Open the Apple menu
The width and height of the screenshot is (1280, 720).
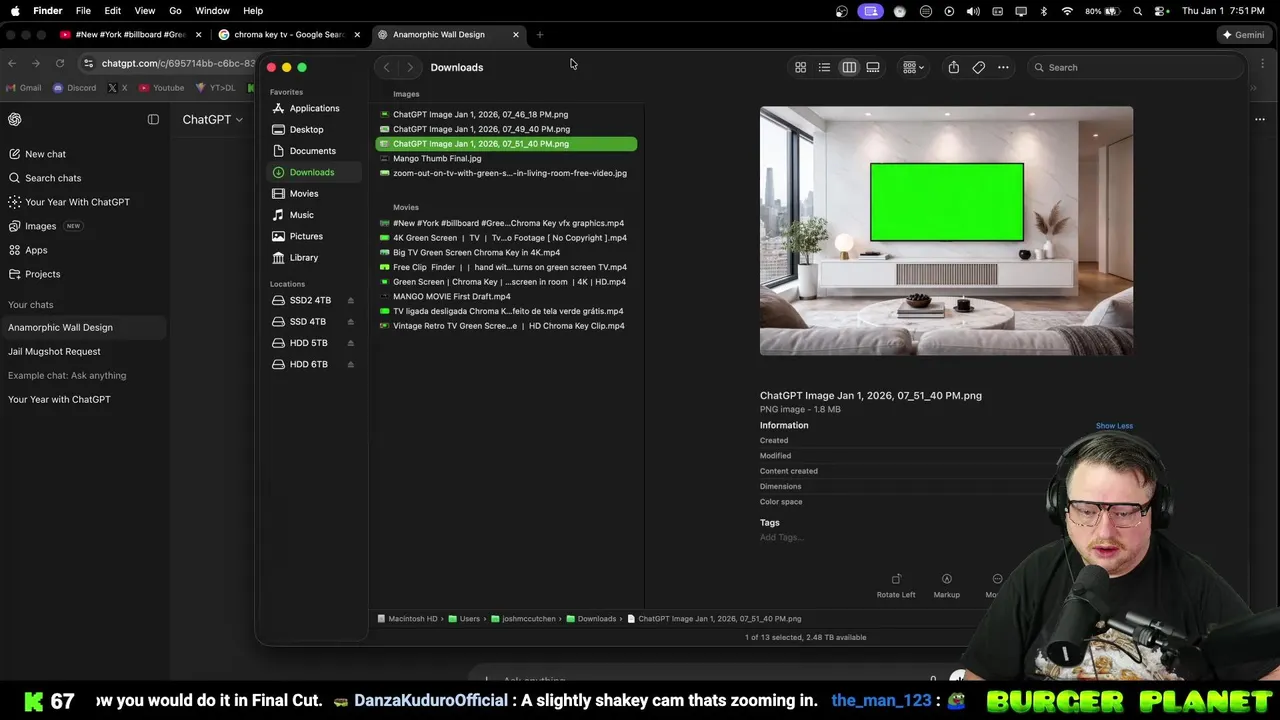point(15,11)
